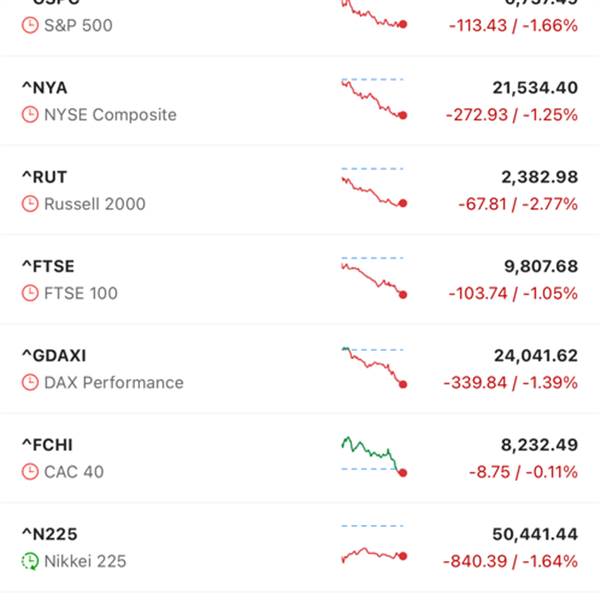Click the CAC 40 price 8,232.49
Viewport: 600px width, 600px height.
539,445
